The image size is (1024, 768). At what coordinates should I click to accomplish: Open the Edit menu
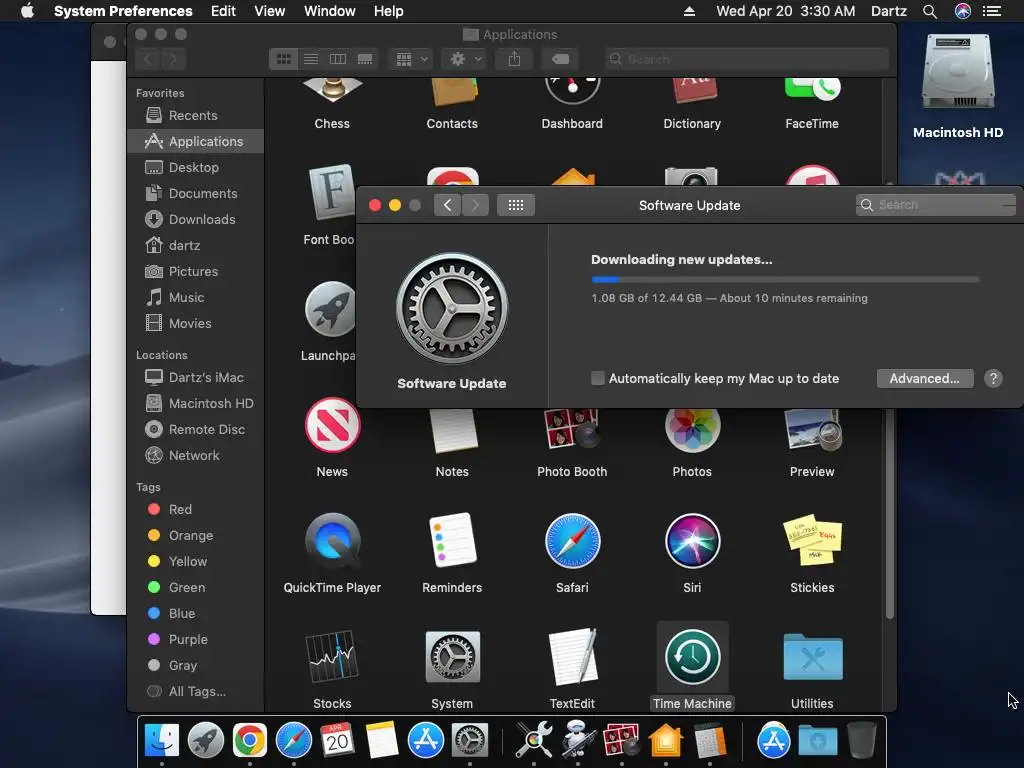tap(223, 11)
